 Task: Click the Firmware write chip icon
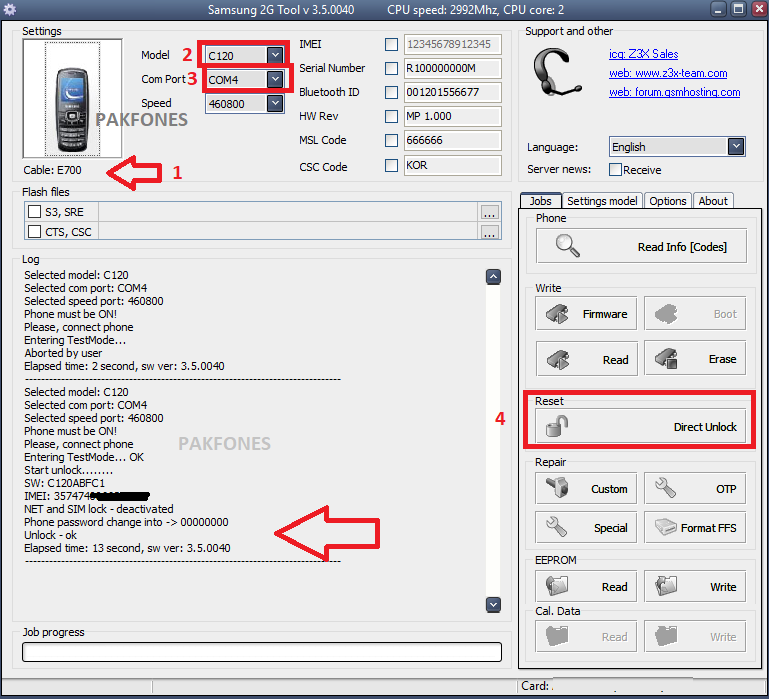click(x=557, y=314)
